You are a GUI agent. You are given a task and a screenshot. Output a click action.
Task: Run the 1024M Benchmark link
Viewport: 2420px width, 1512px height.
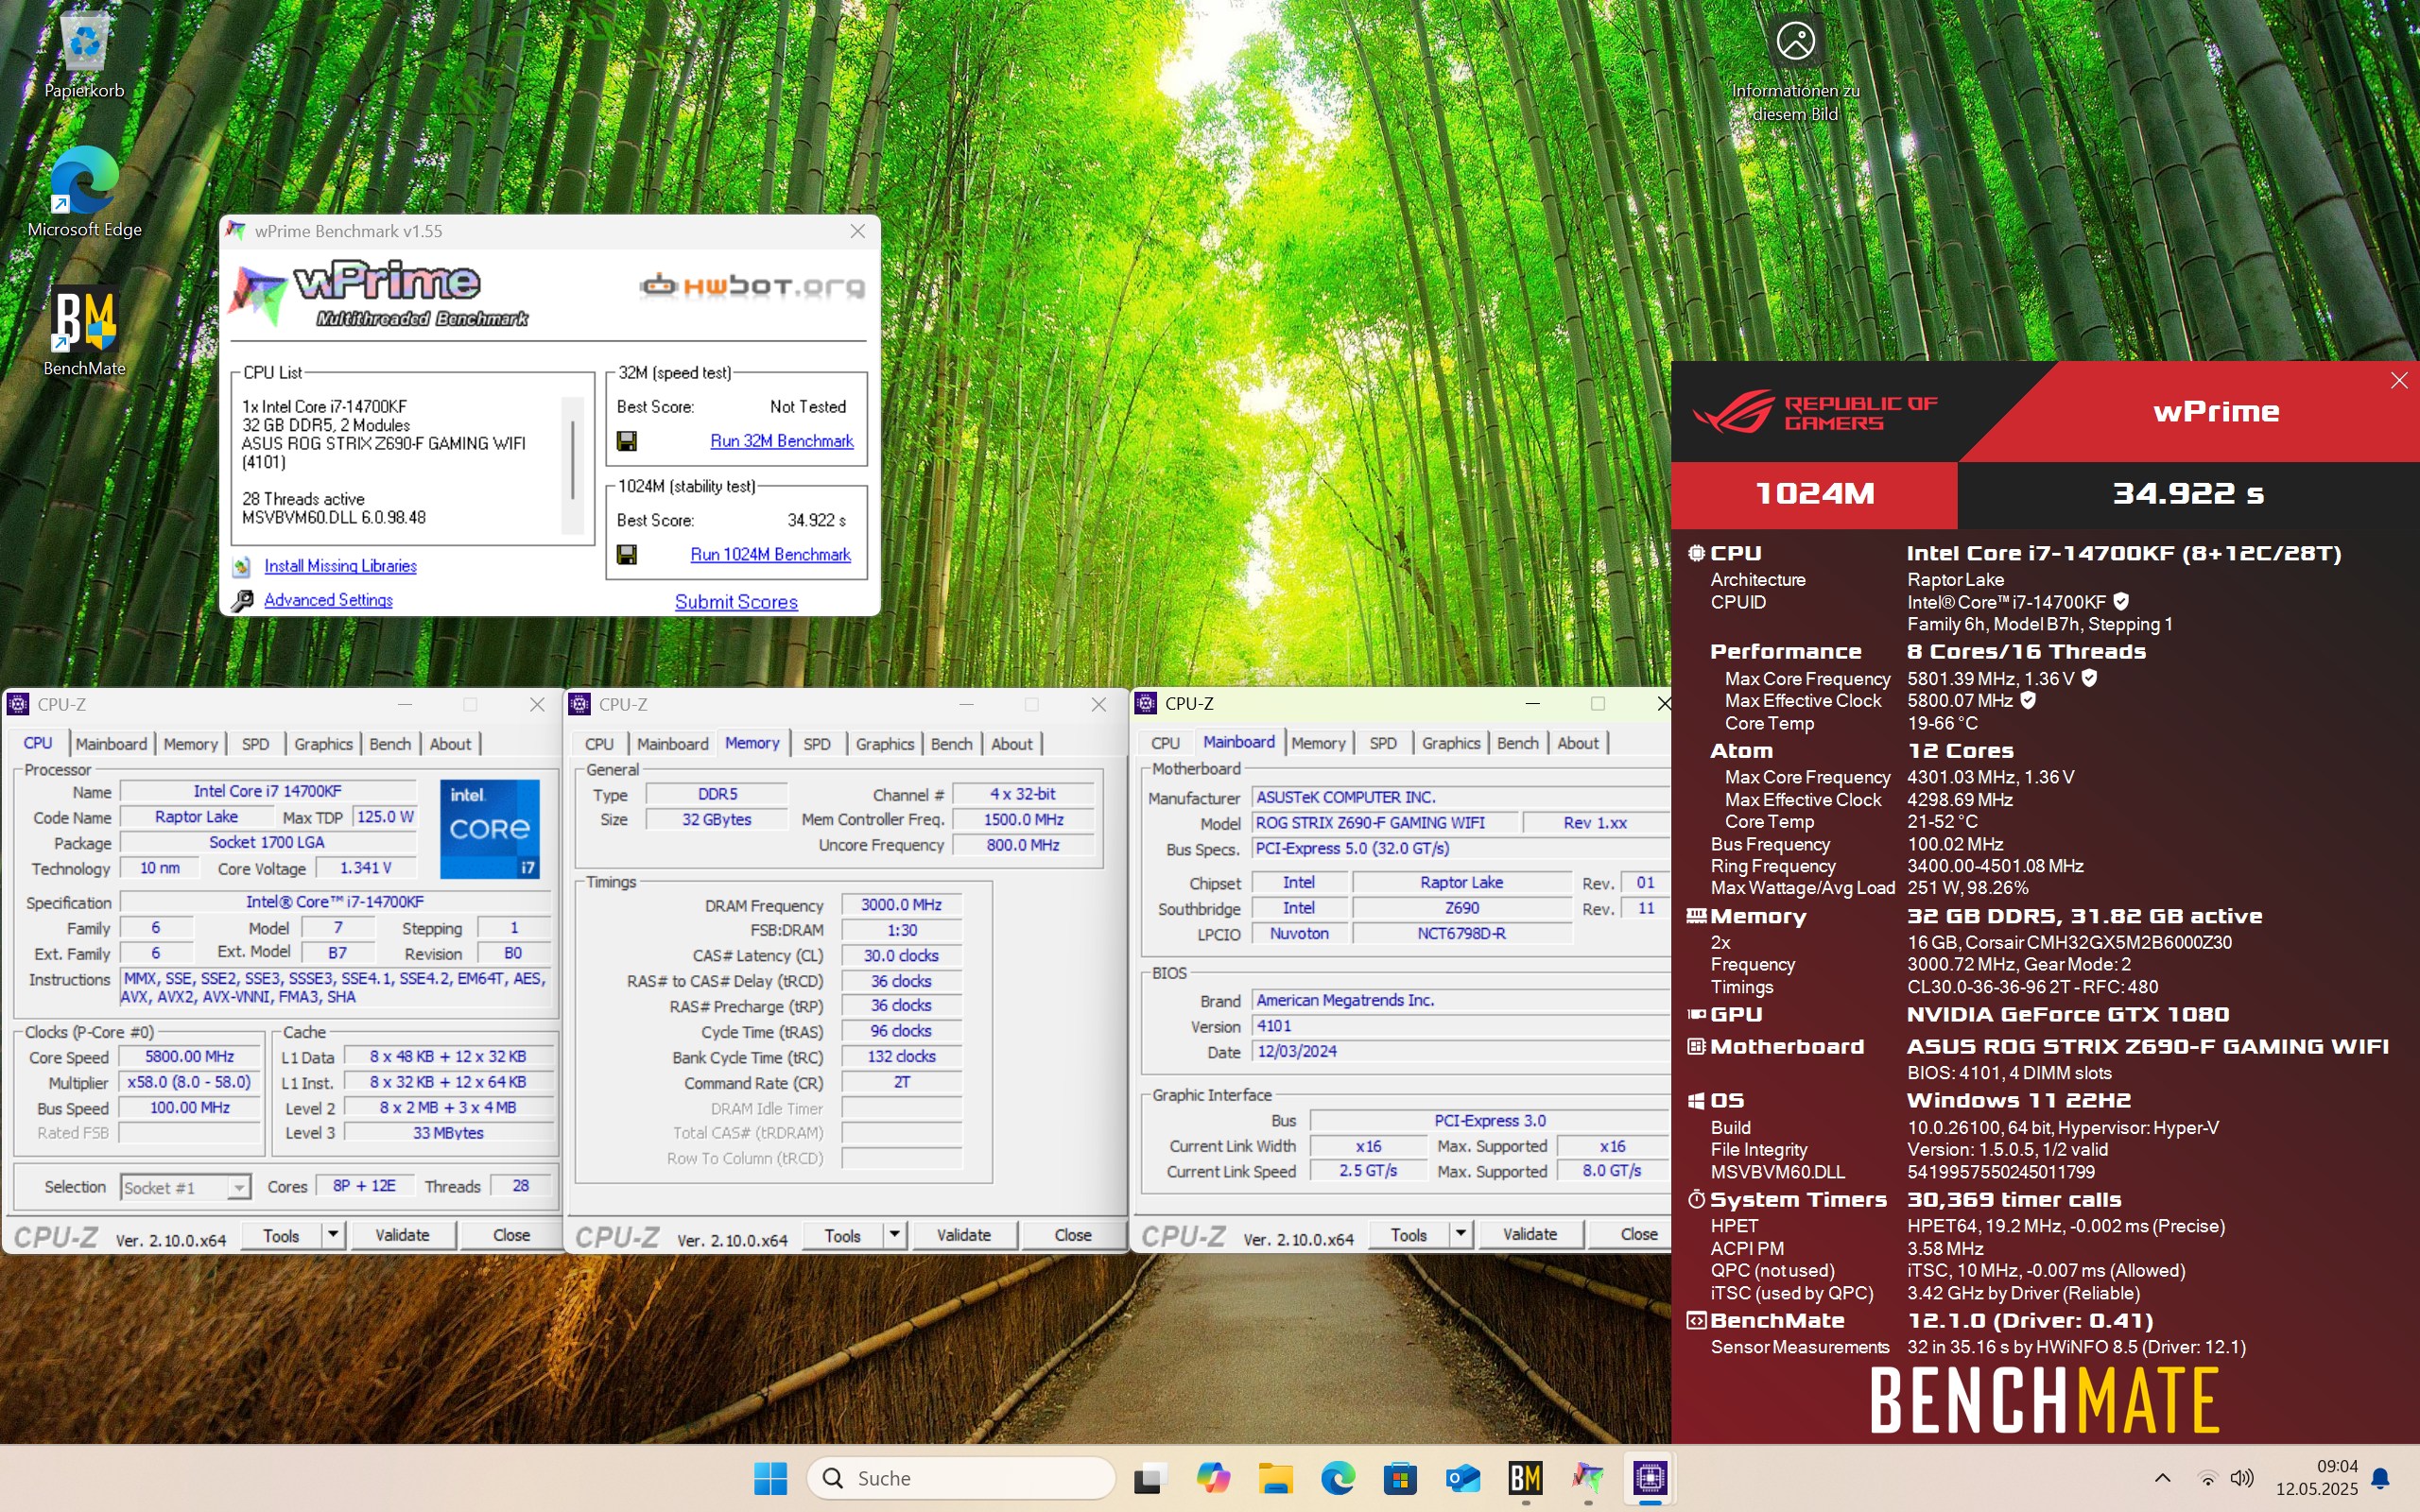pyautogui.click(x=770, y=555)
